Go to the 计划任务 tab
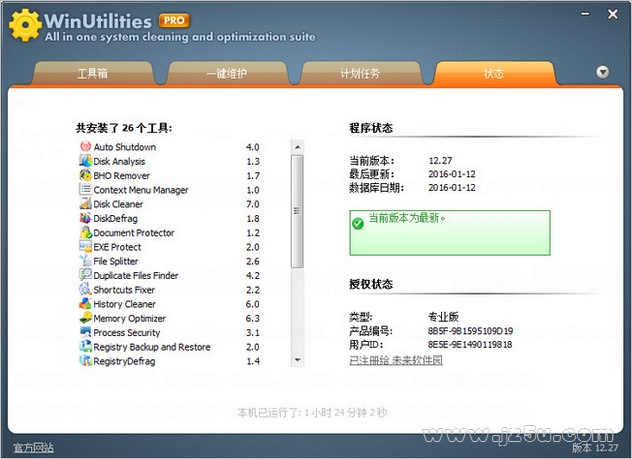The width and height of the screenshot is (632, 459). coord(360,73)
